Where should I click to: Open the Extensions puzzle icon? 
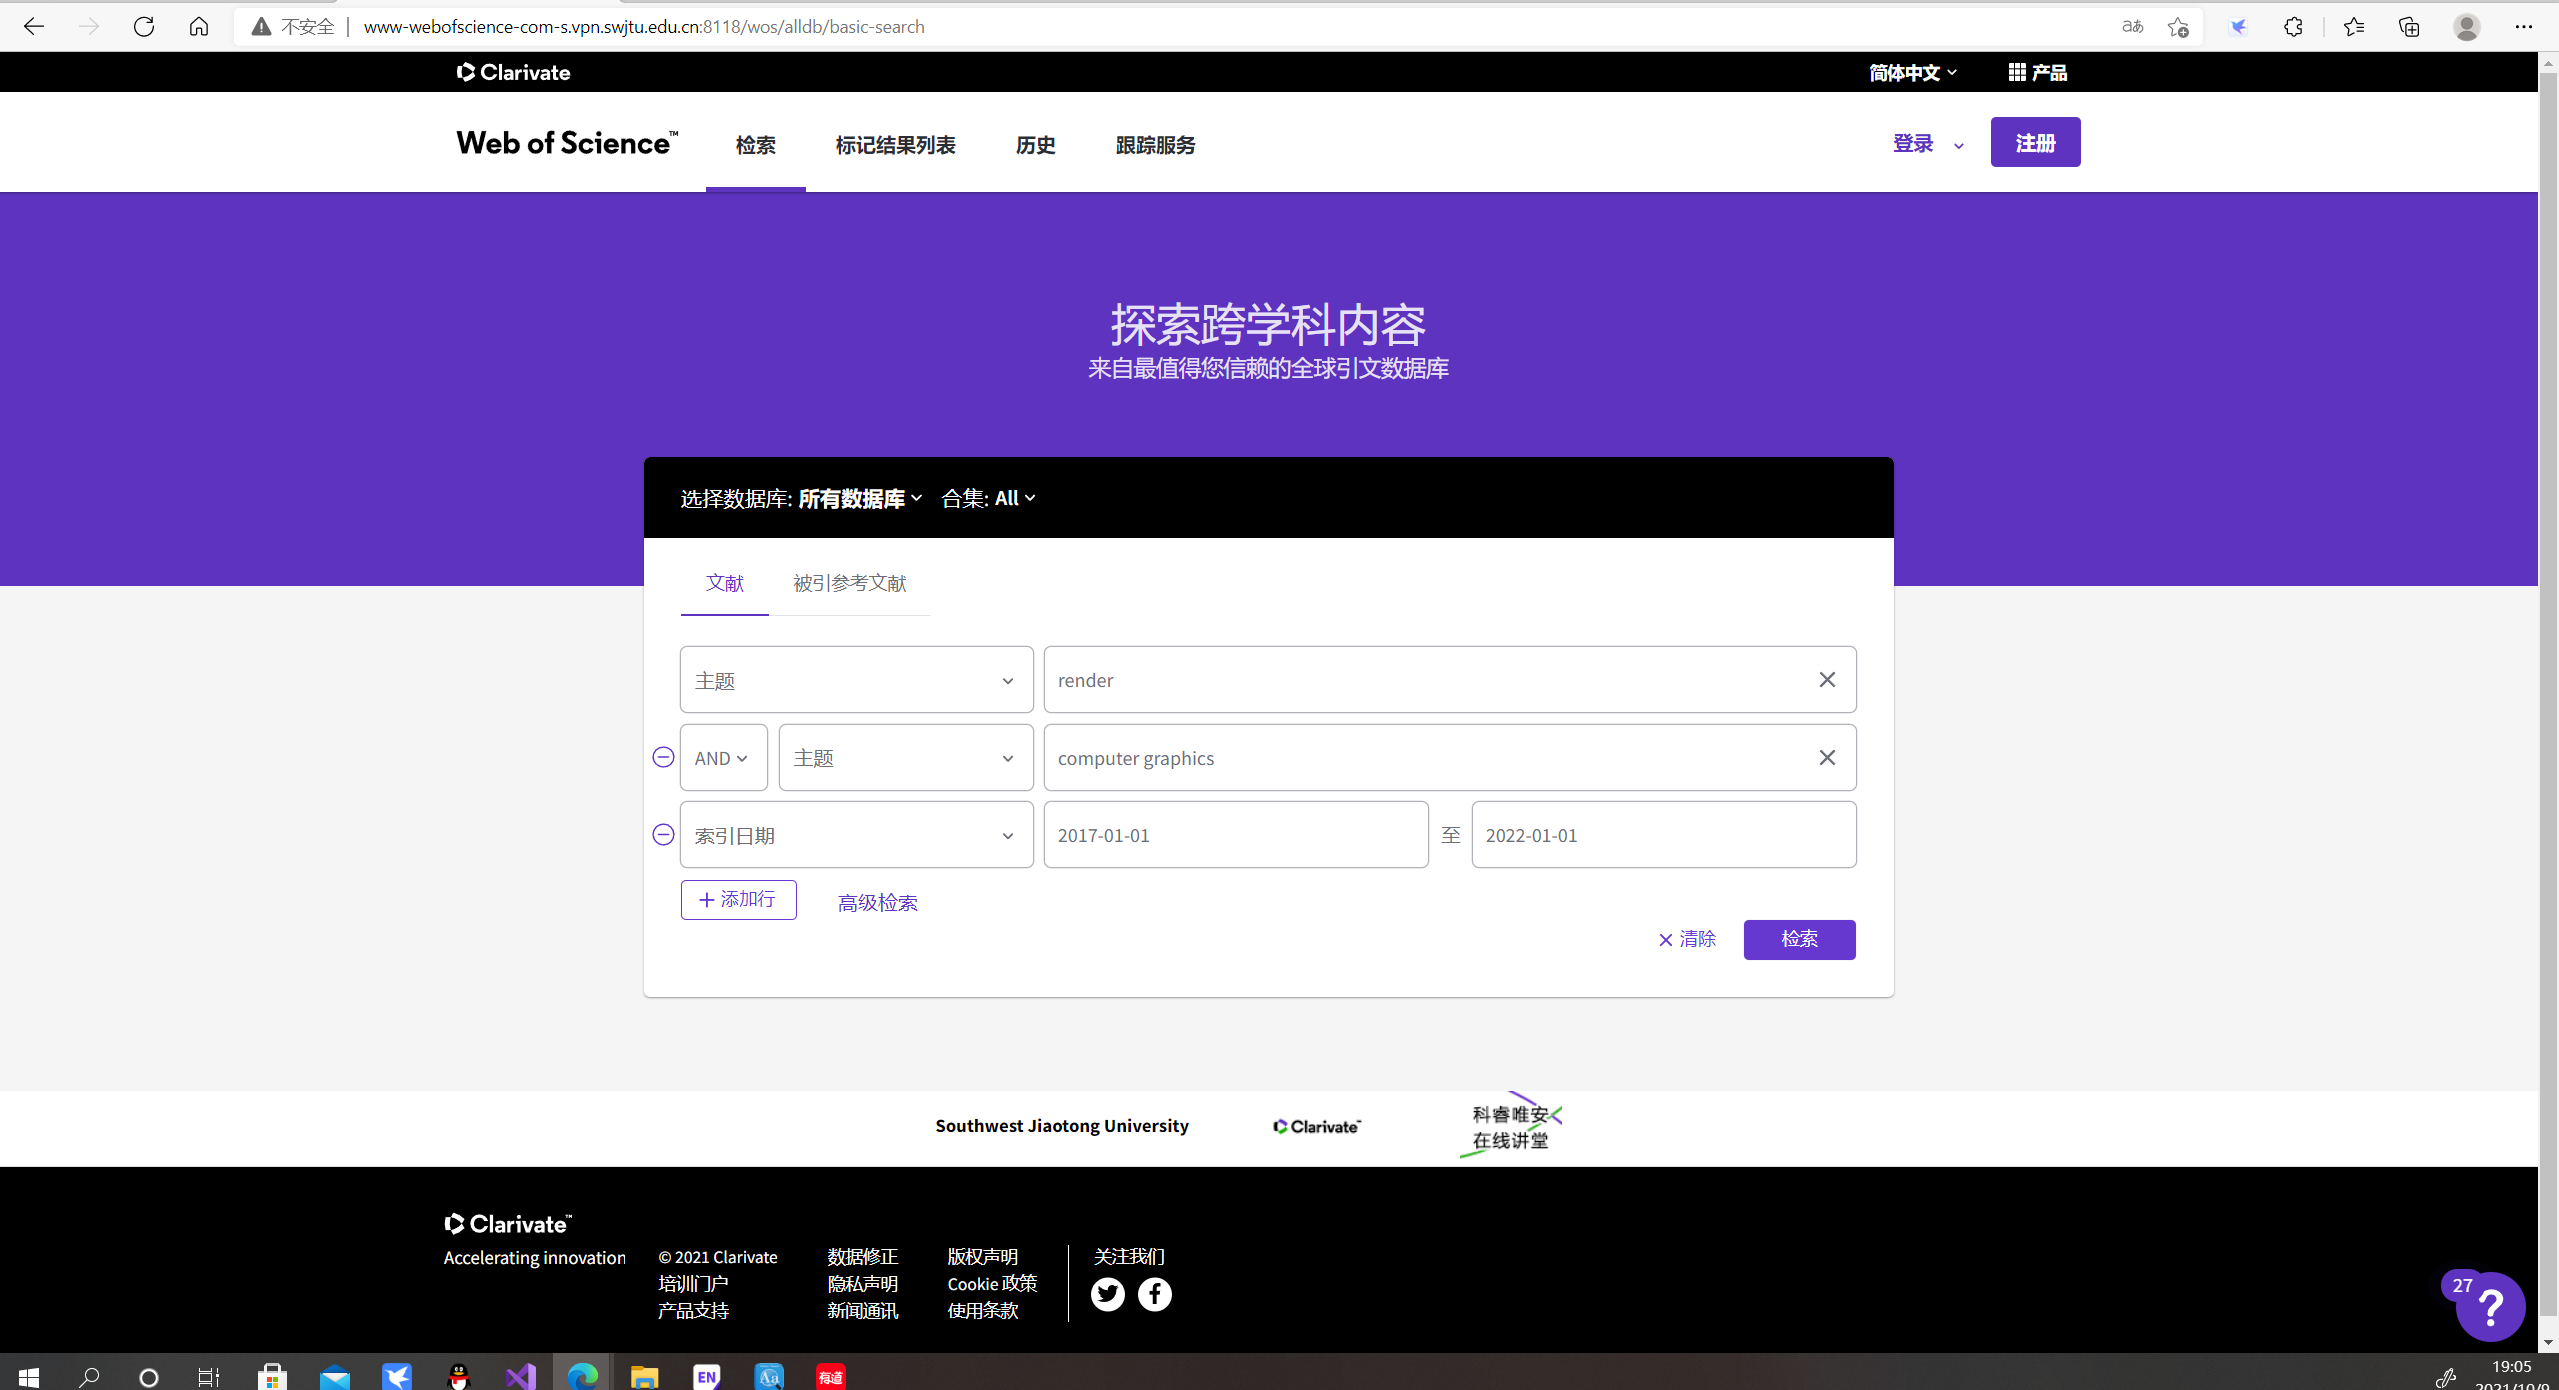tap(2294, 27)
